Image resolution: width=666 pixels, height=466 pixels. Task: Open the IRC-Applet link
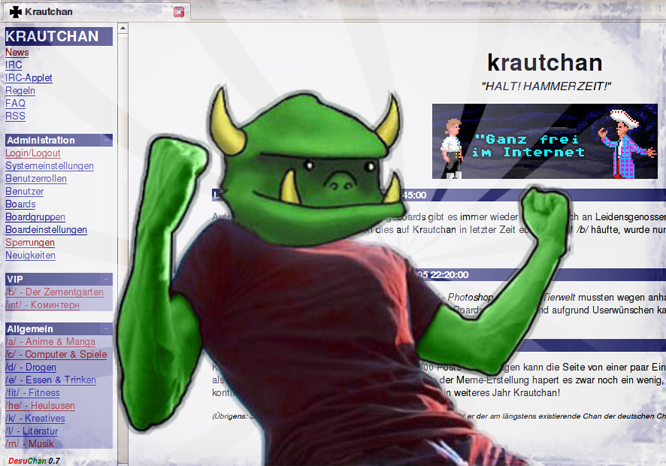28,78
